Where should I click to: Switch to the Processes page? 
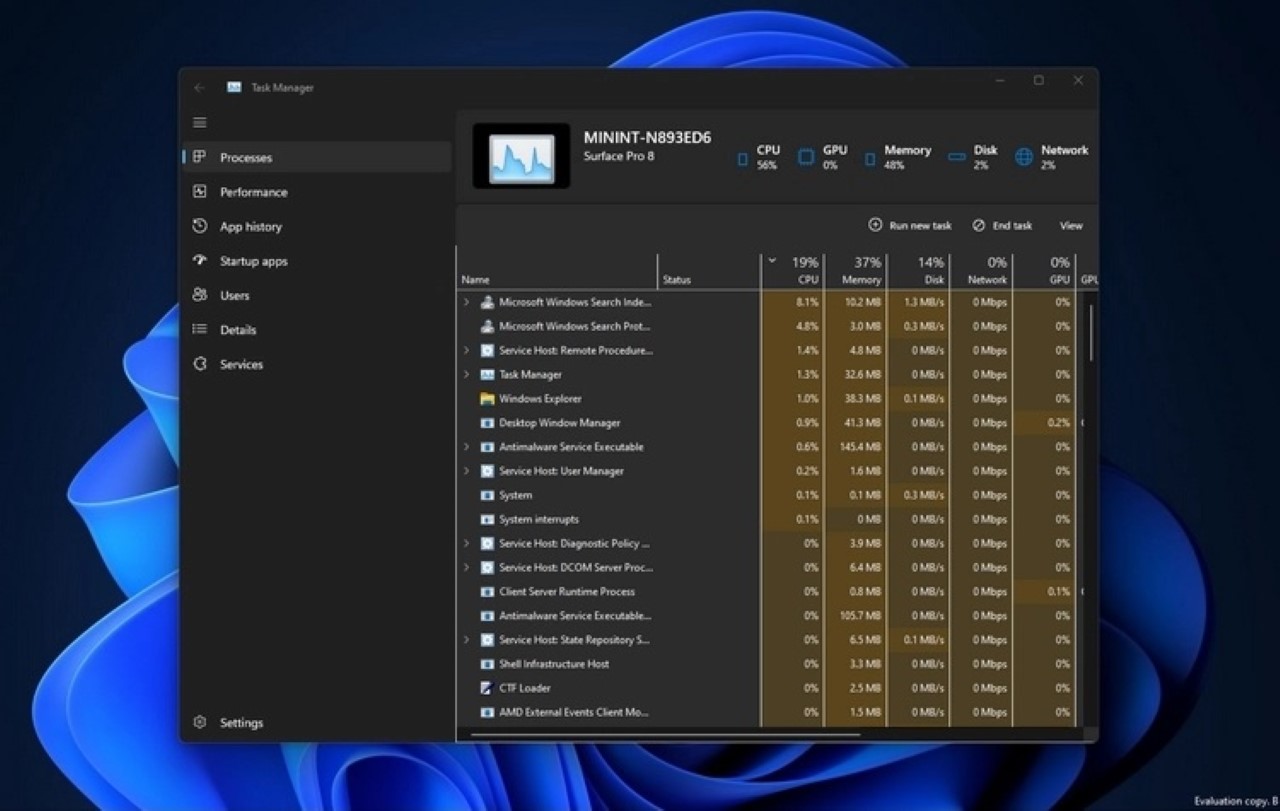tap(318, 157)
